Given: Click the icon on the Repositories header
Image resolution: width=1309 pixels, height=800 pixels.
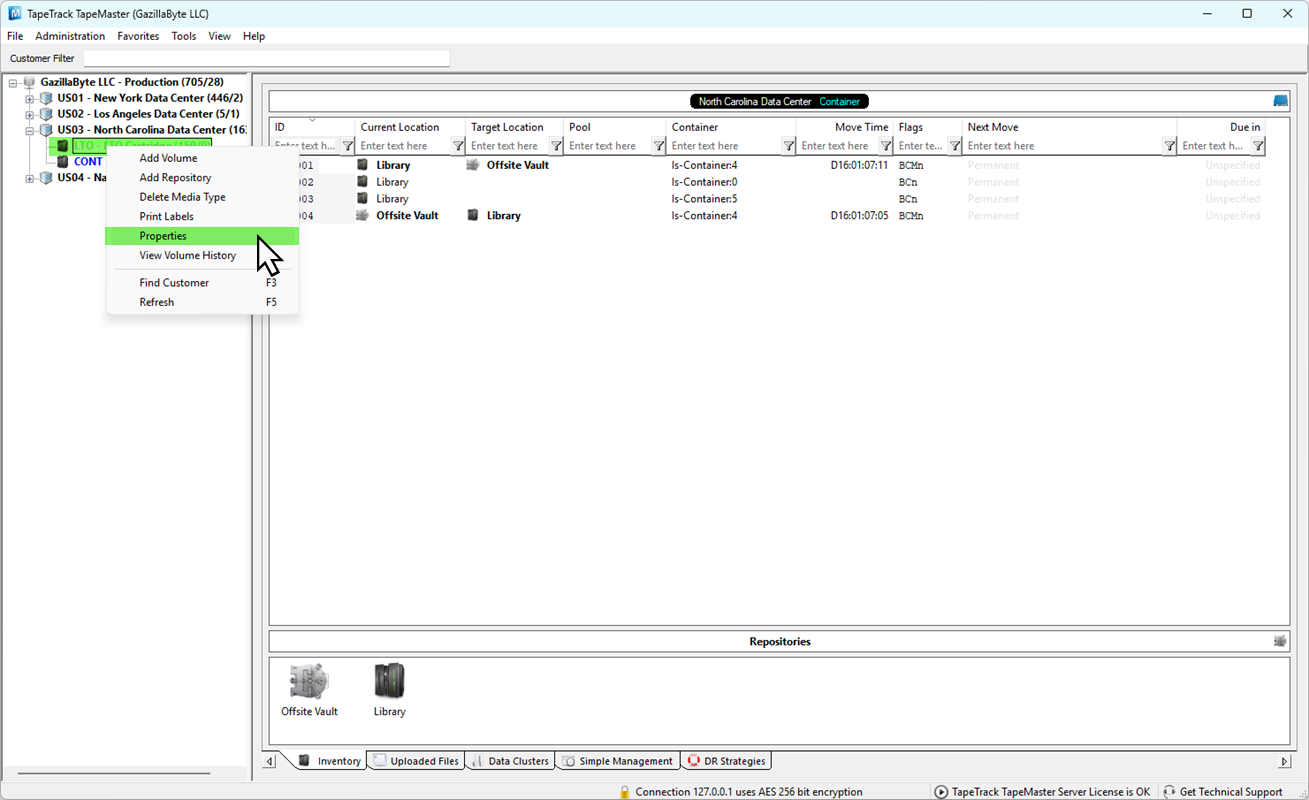Looking at the screenshot, I should click(x=1280, y=641).
